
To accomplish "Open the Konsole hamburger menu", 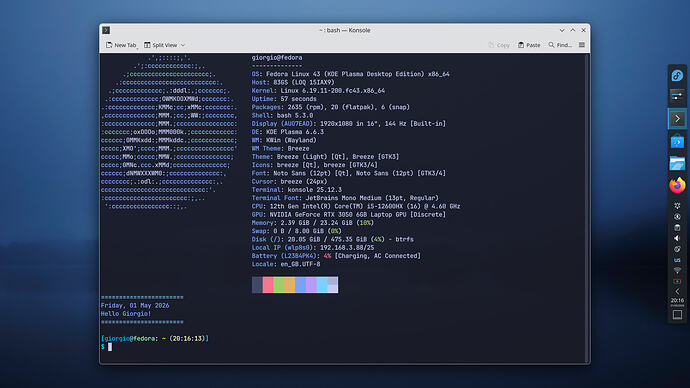I will click(582, 45).
